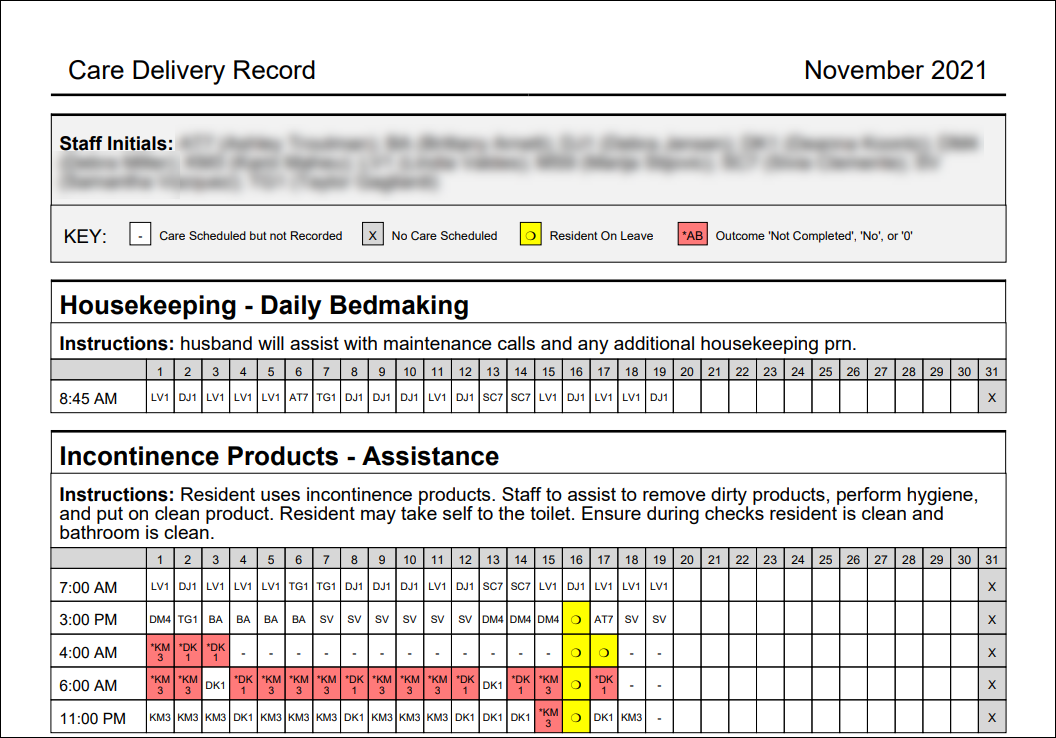Click the '4:00 AM' row label
The image size is (1056, 738).
88,652
